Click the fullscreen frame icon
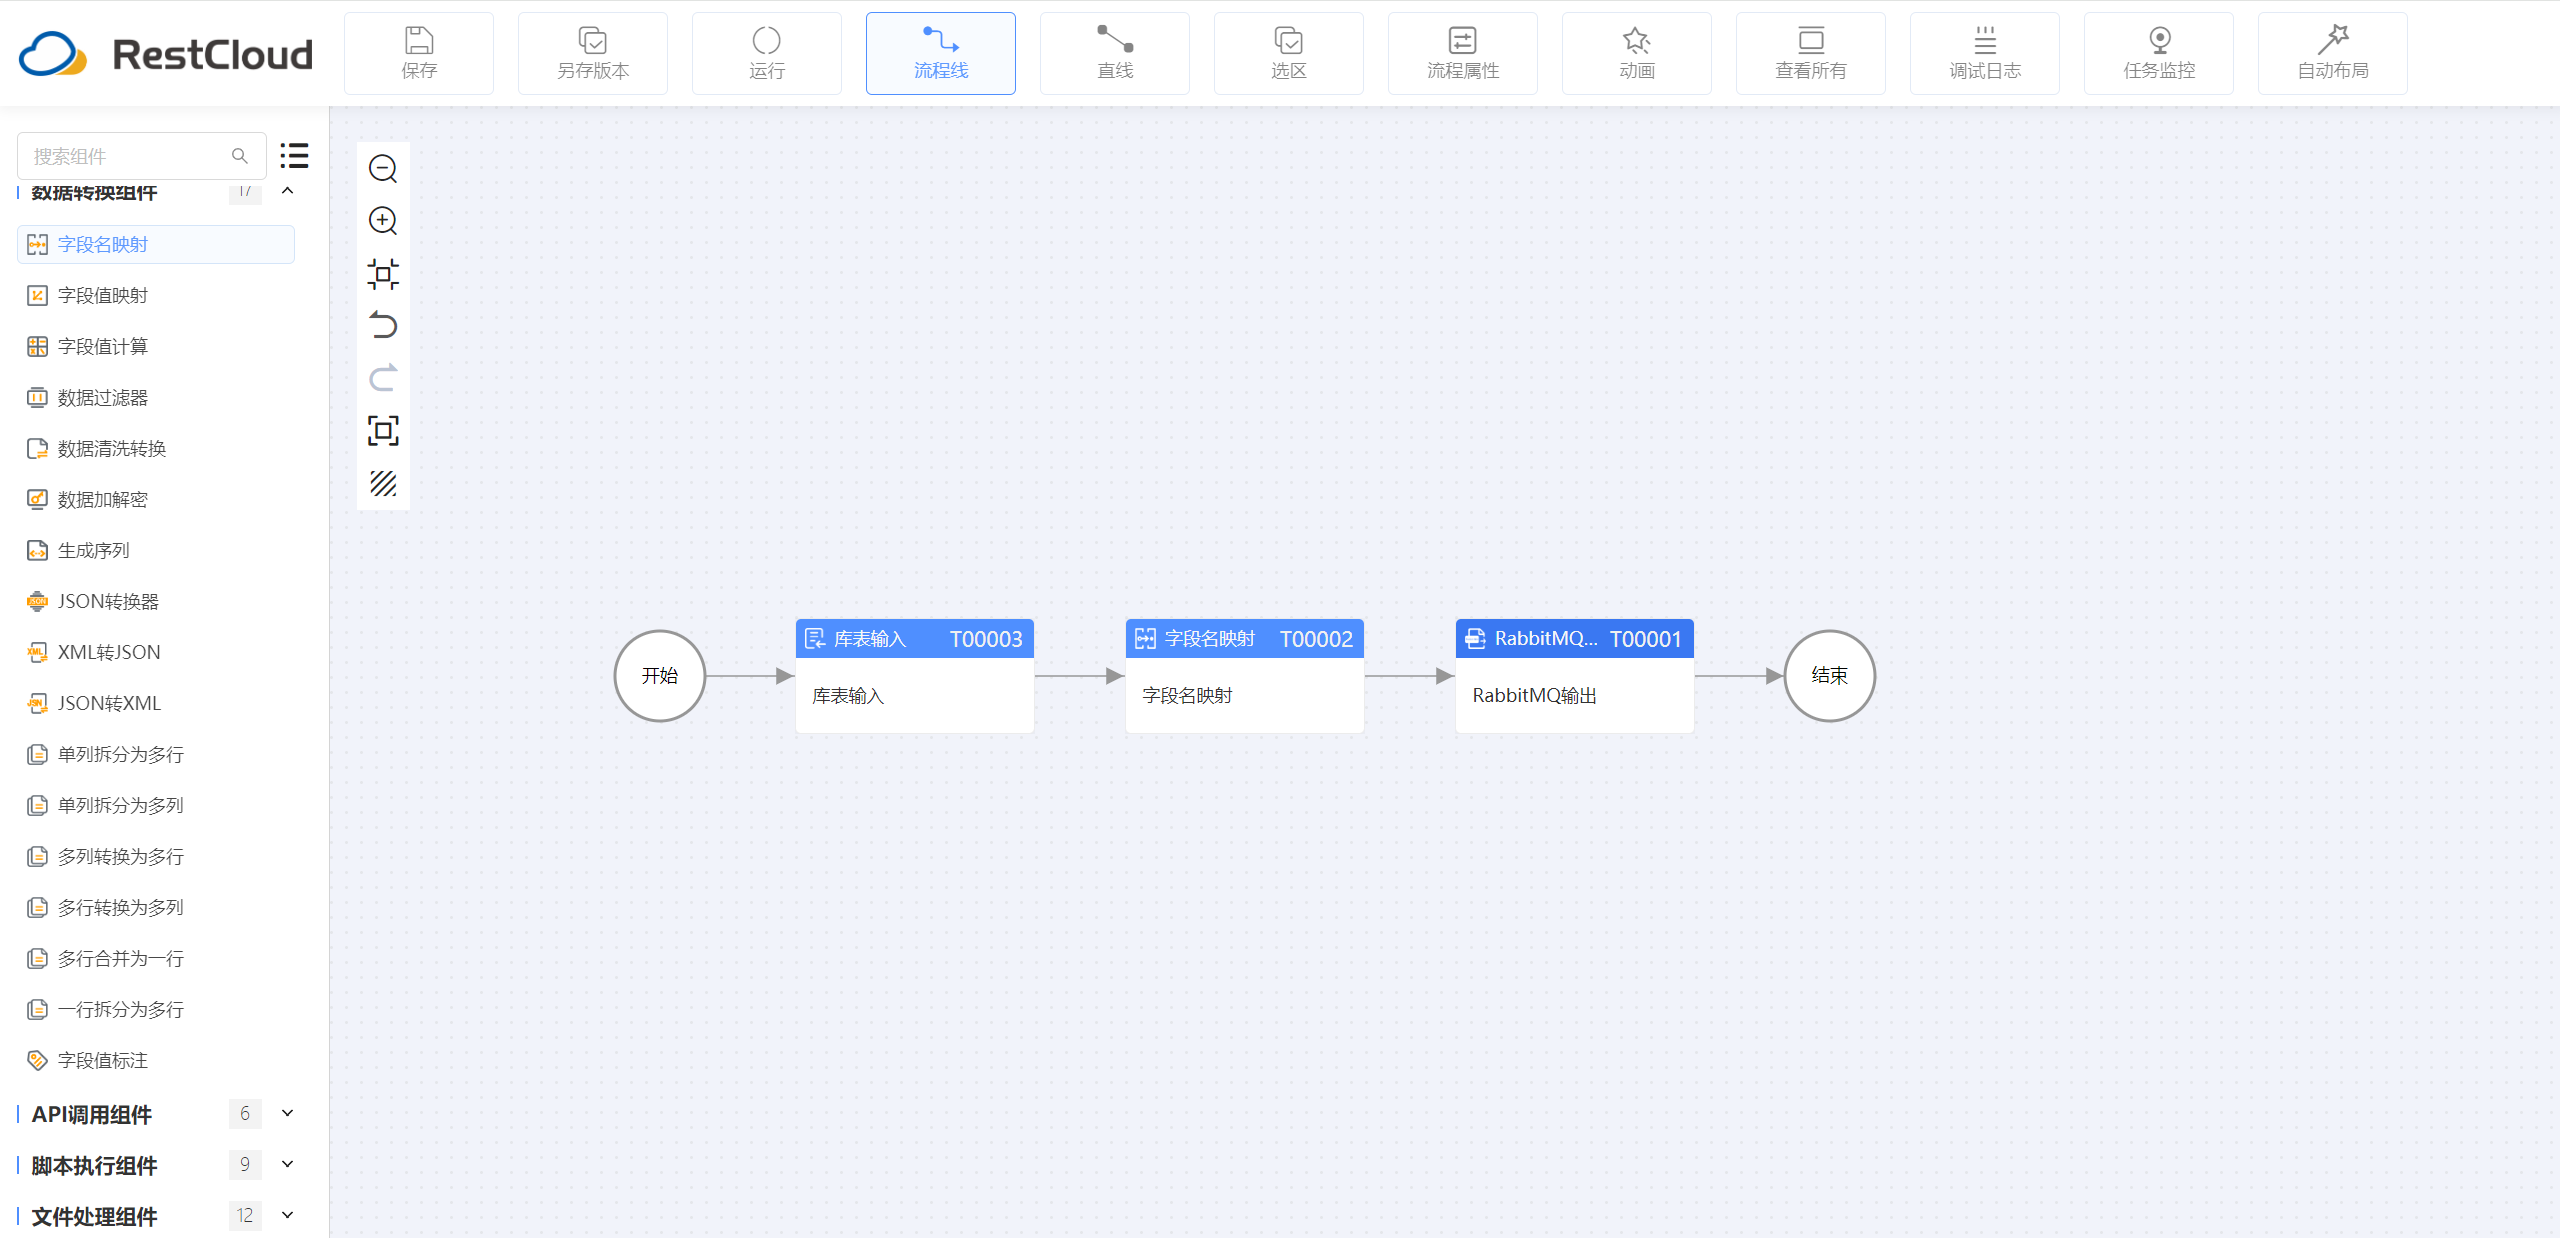2560x1238 pixels. (383, 431)
